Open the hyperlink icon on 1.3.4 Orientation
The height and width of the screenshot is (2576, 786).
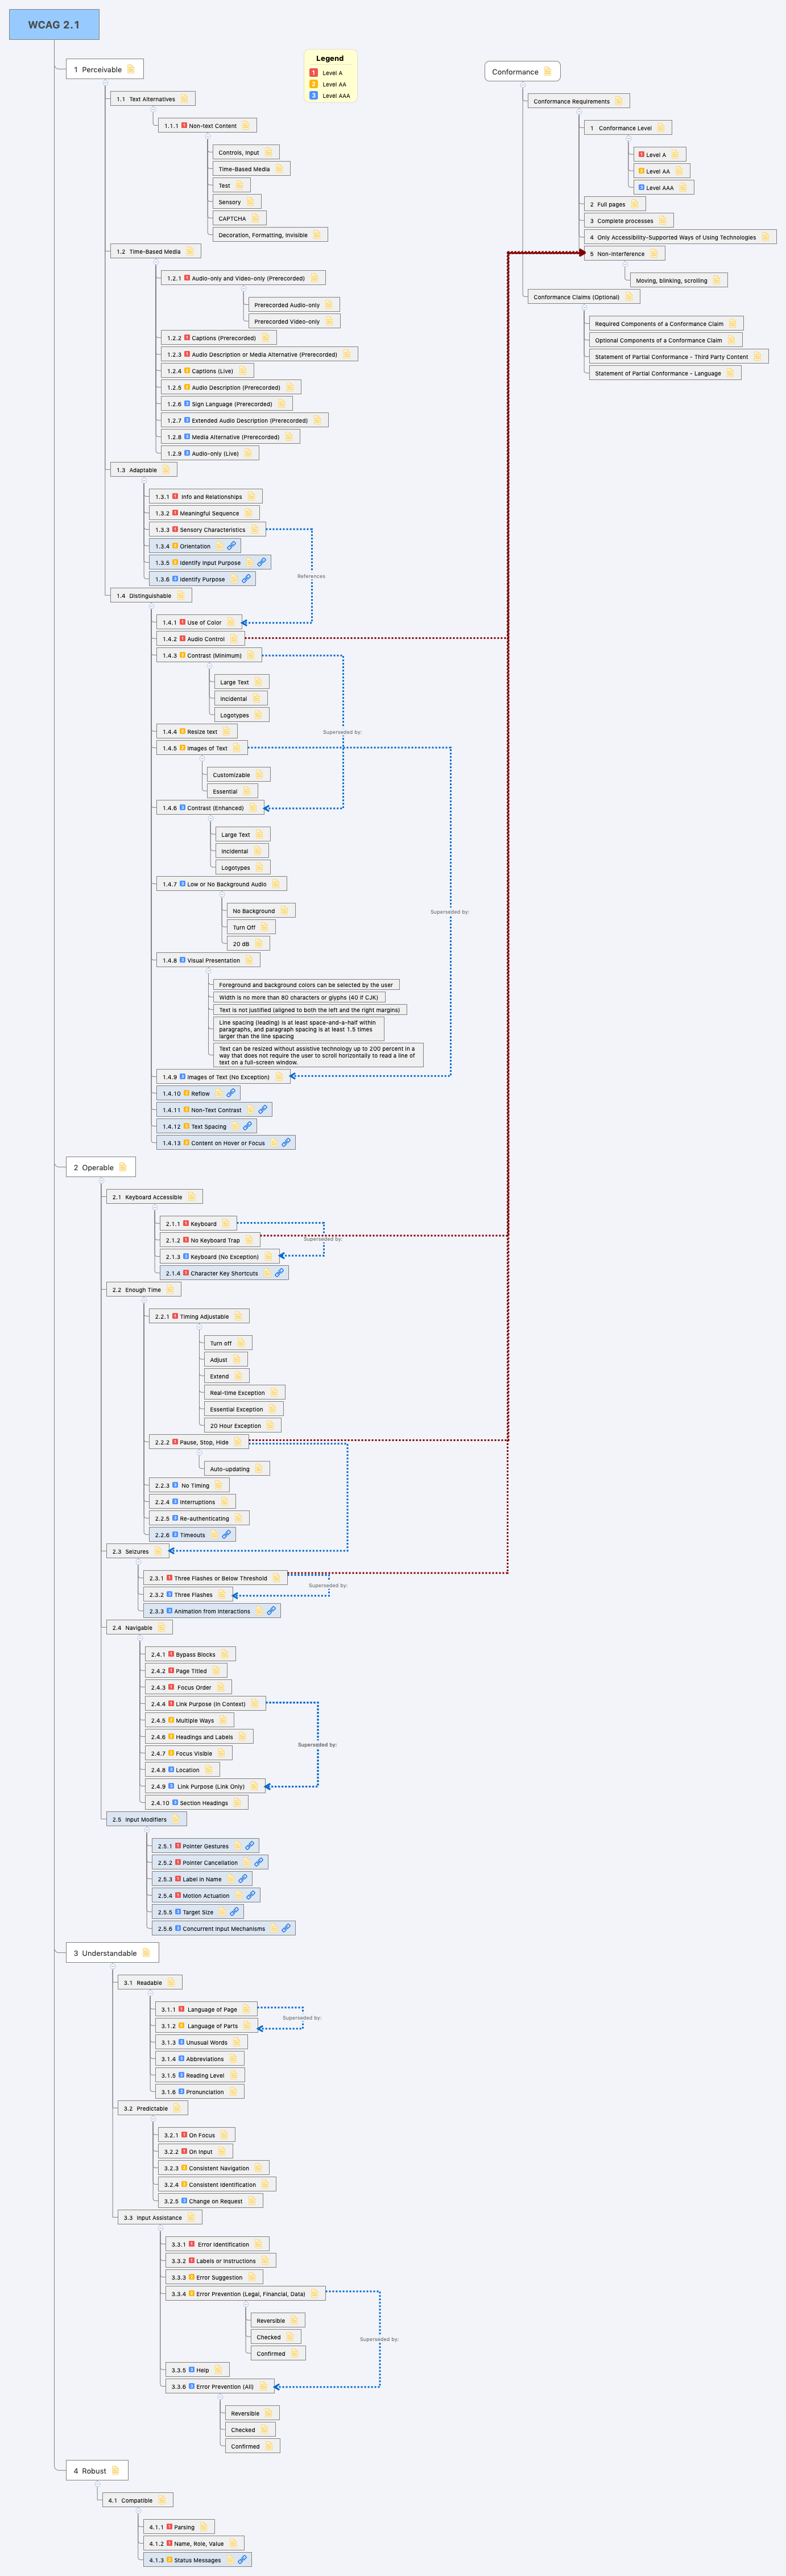click(231, 546)
